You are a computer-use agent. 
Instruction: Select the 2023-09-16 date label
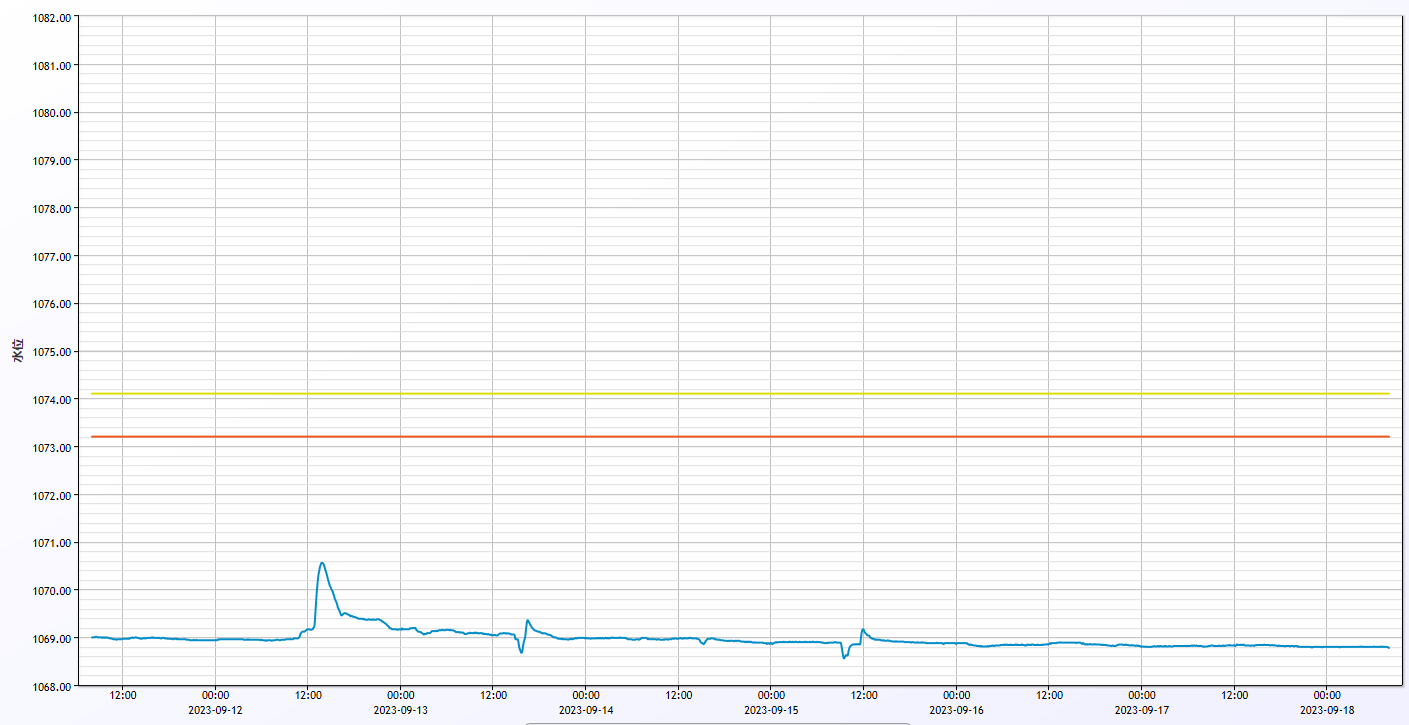pyautogui.click(x=956, y=710)
